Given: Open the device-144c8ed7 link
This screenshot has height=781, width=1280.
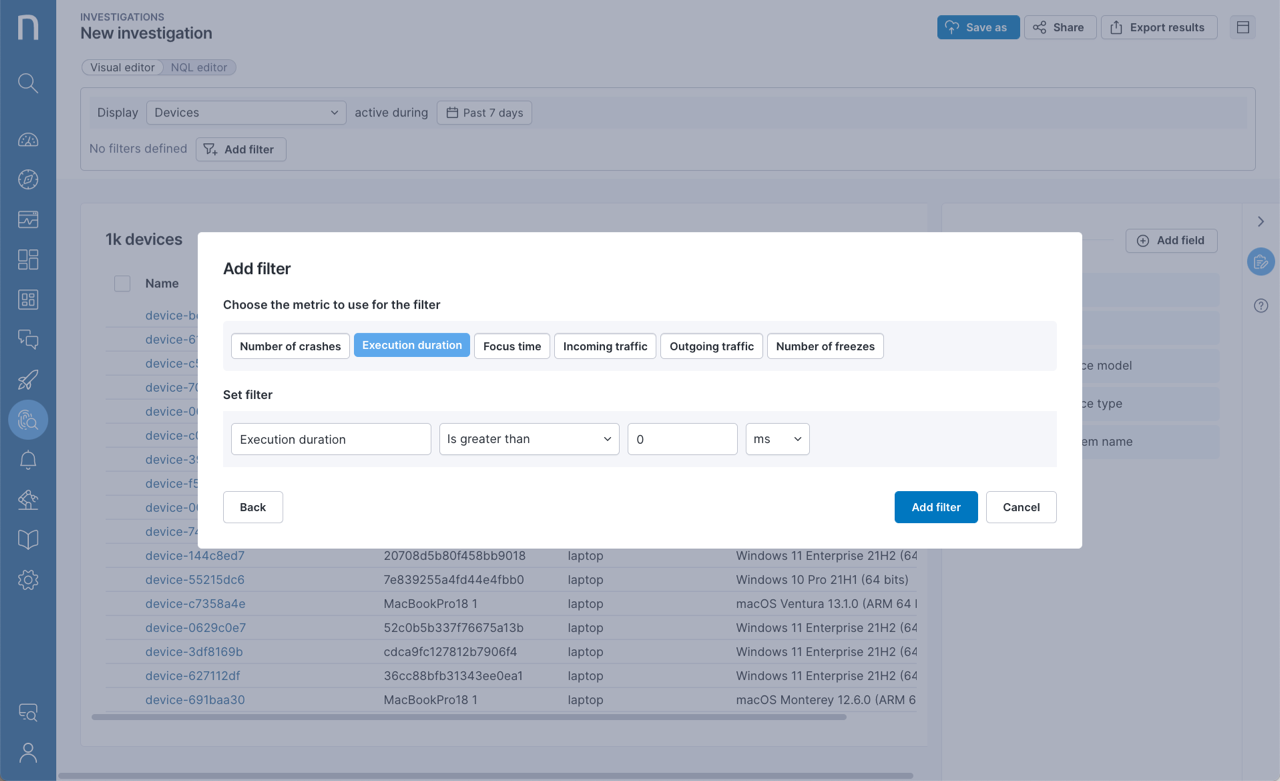Looking at the screenshot, I should [x=194, y=555].
